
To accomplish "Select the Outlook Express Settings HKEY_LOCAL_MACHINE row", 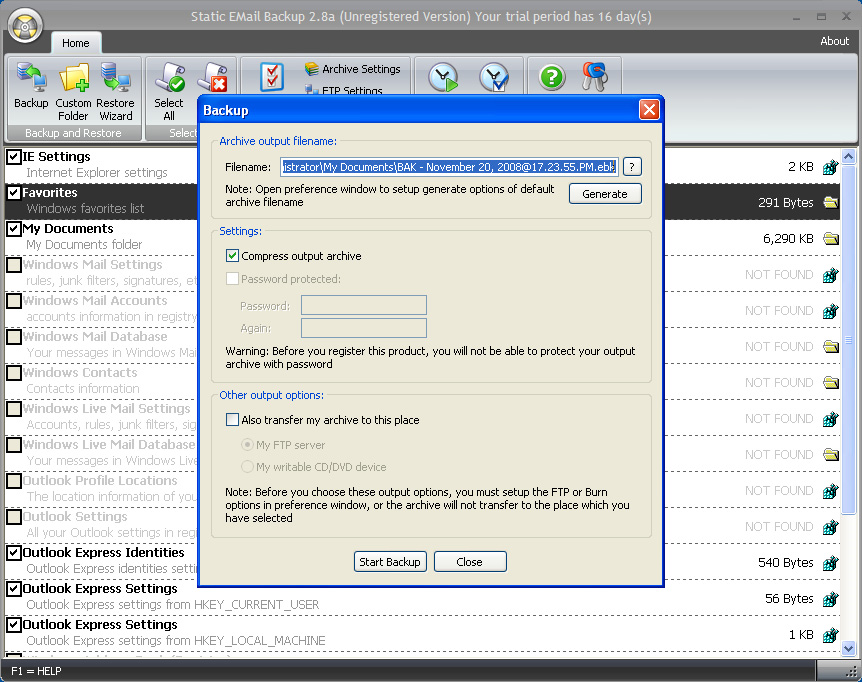I will 422,633.
